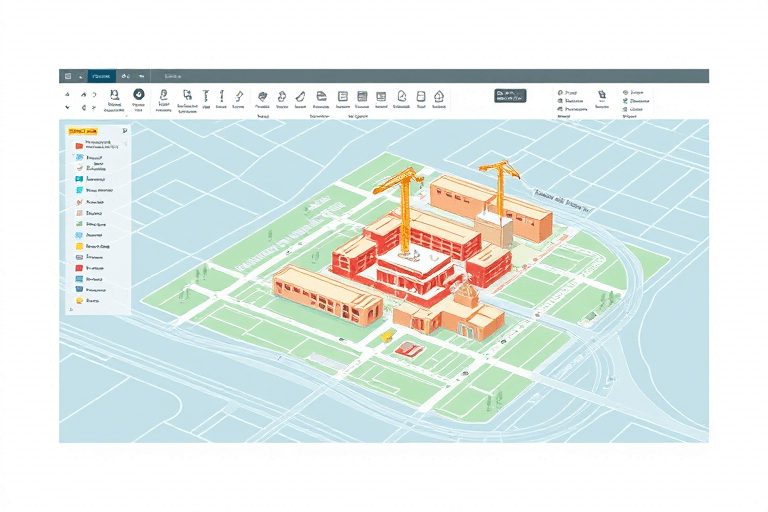The image size is (768, 512).
Task: Click the magnifier icon atop the left panel
Action: [x=124, y=130]
